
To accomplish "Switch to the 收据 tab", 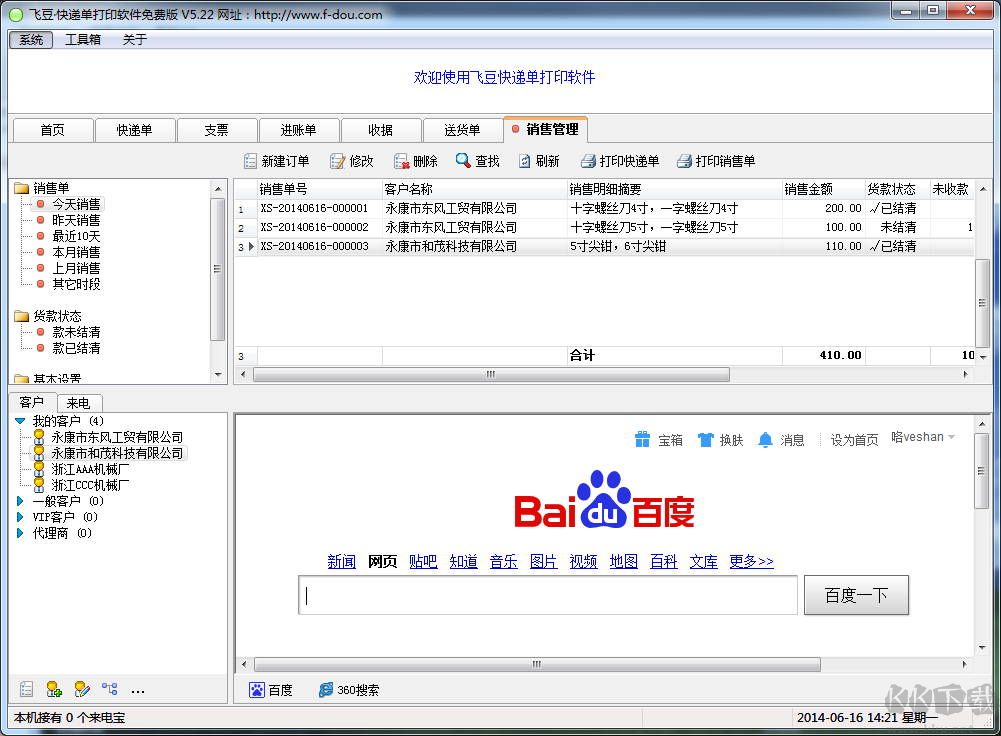I will click(x=380, y=130).
